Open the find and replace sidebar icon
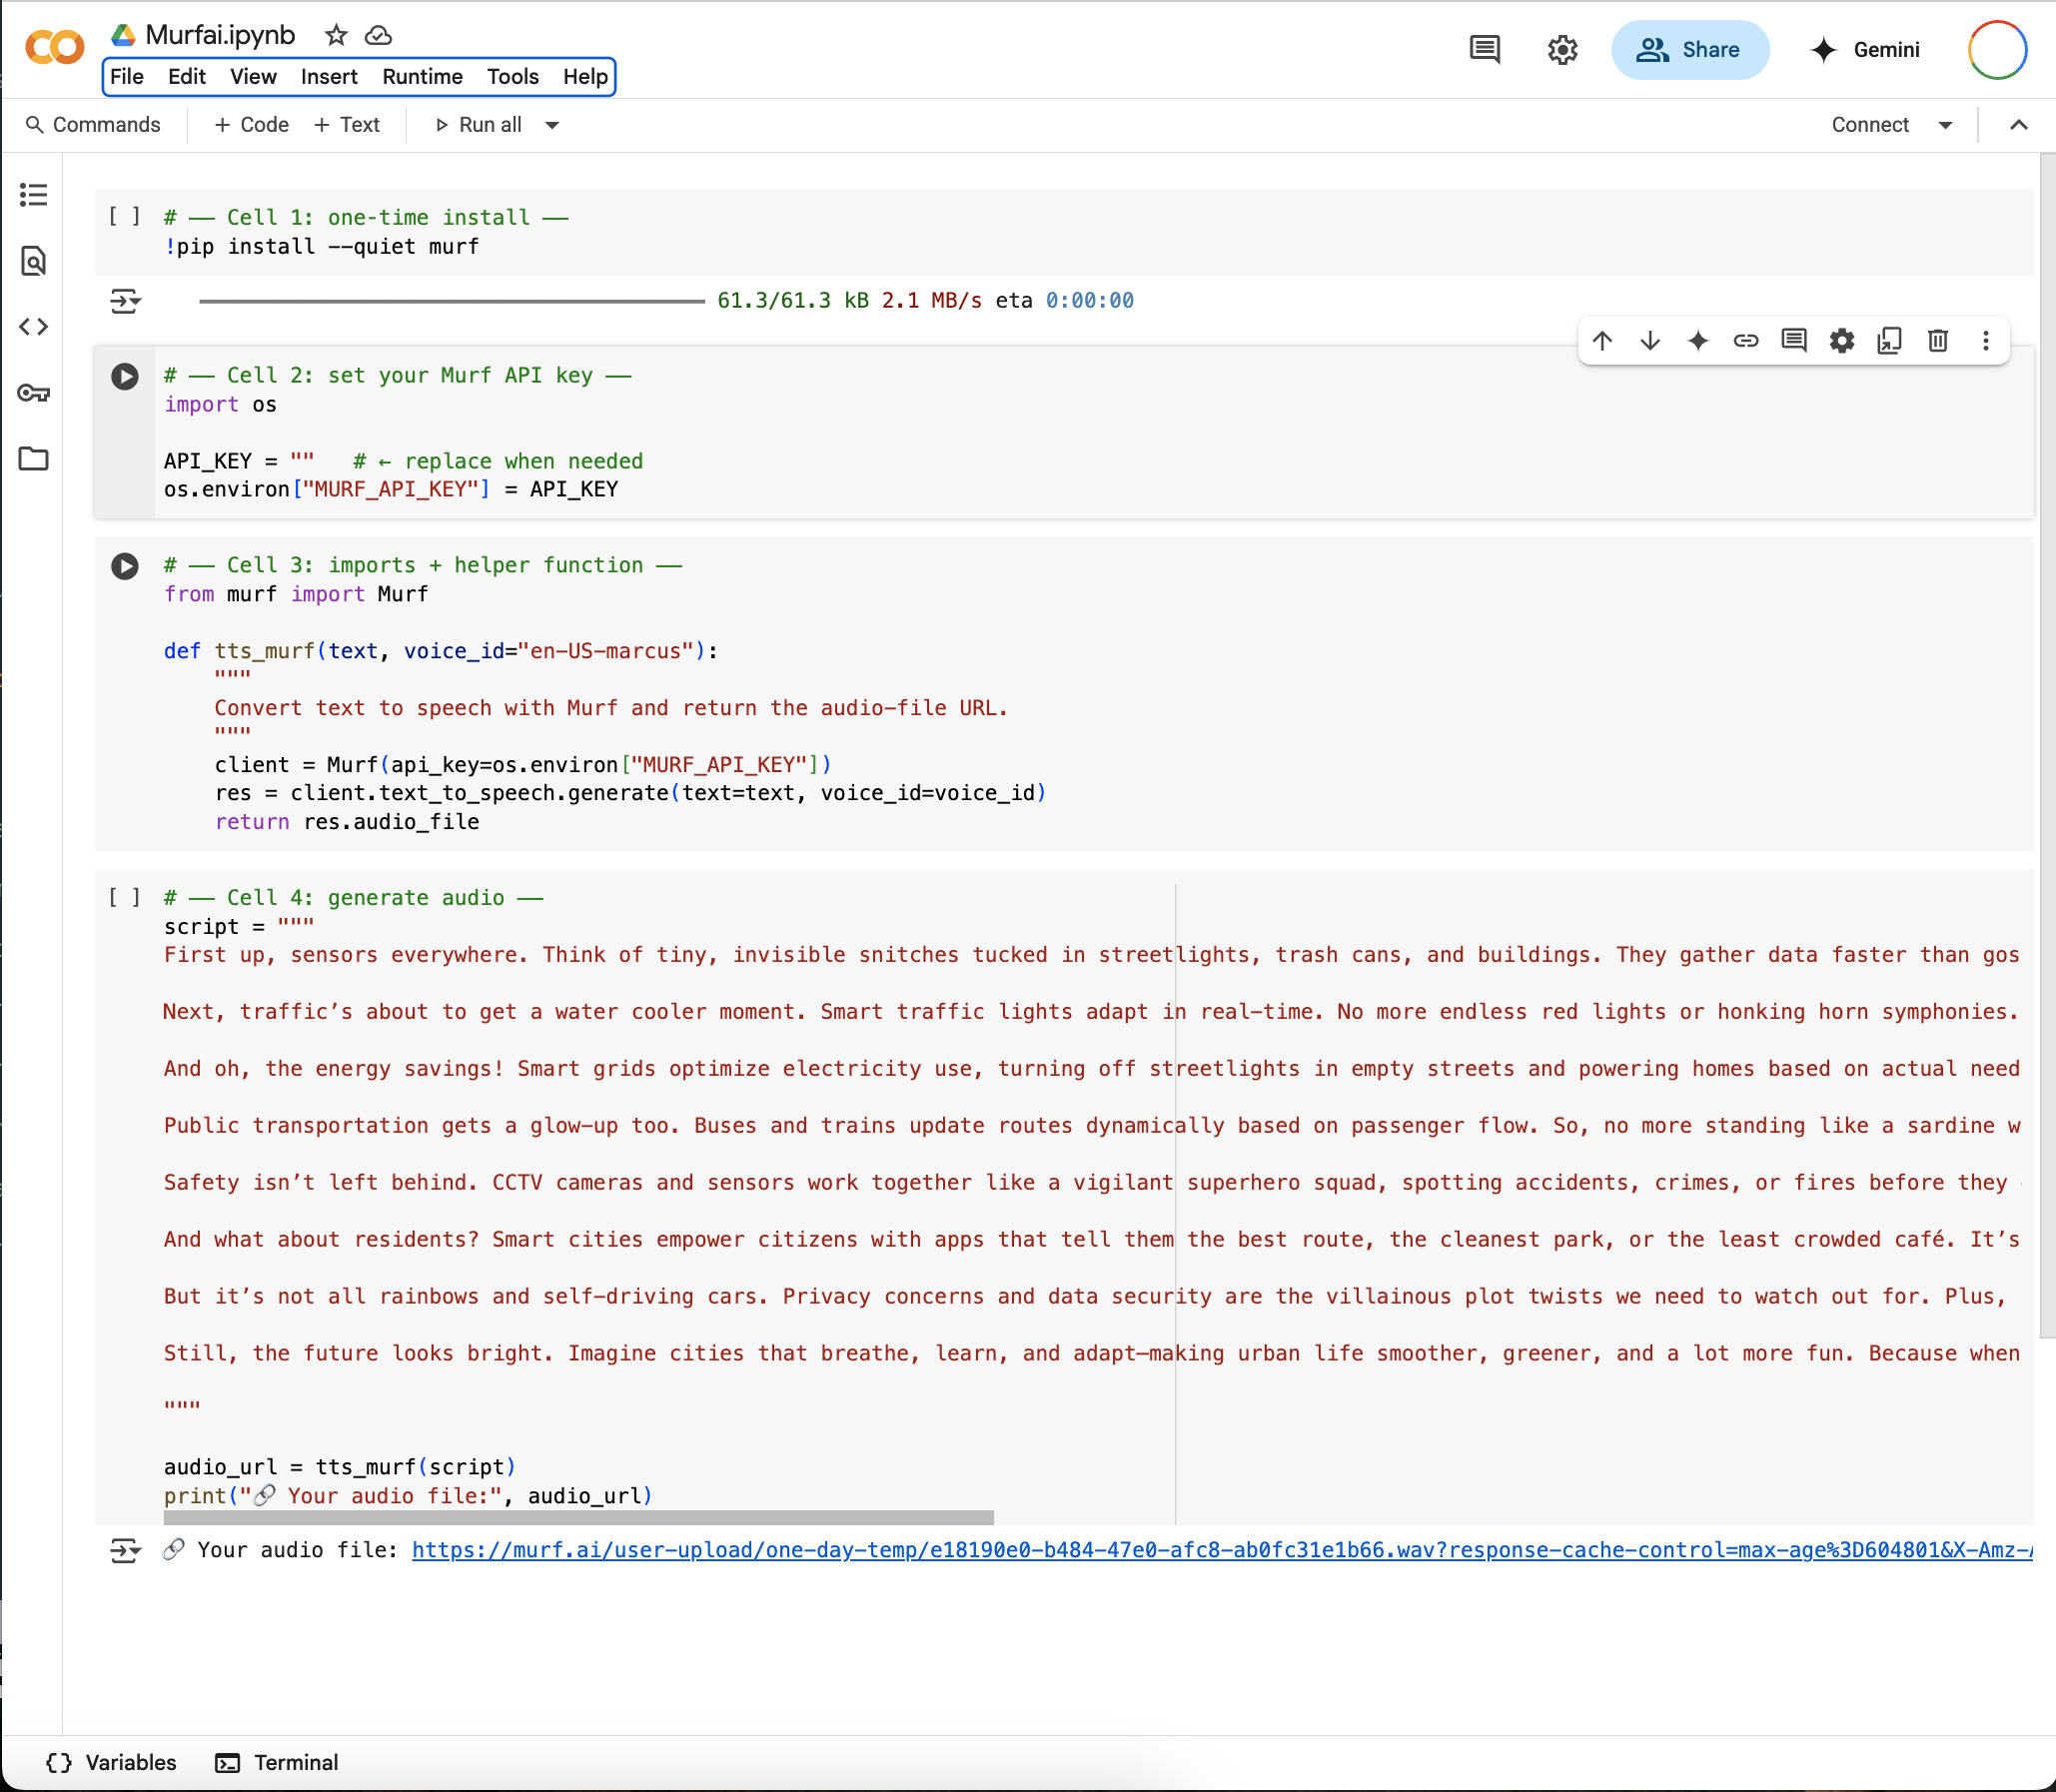This screenshot has height=1792, width=2056. point(33,261)
